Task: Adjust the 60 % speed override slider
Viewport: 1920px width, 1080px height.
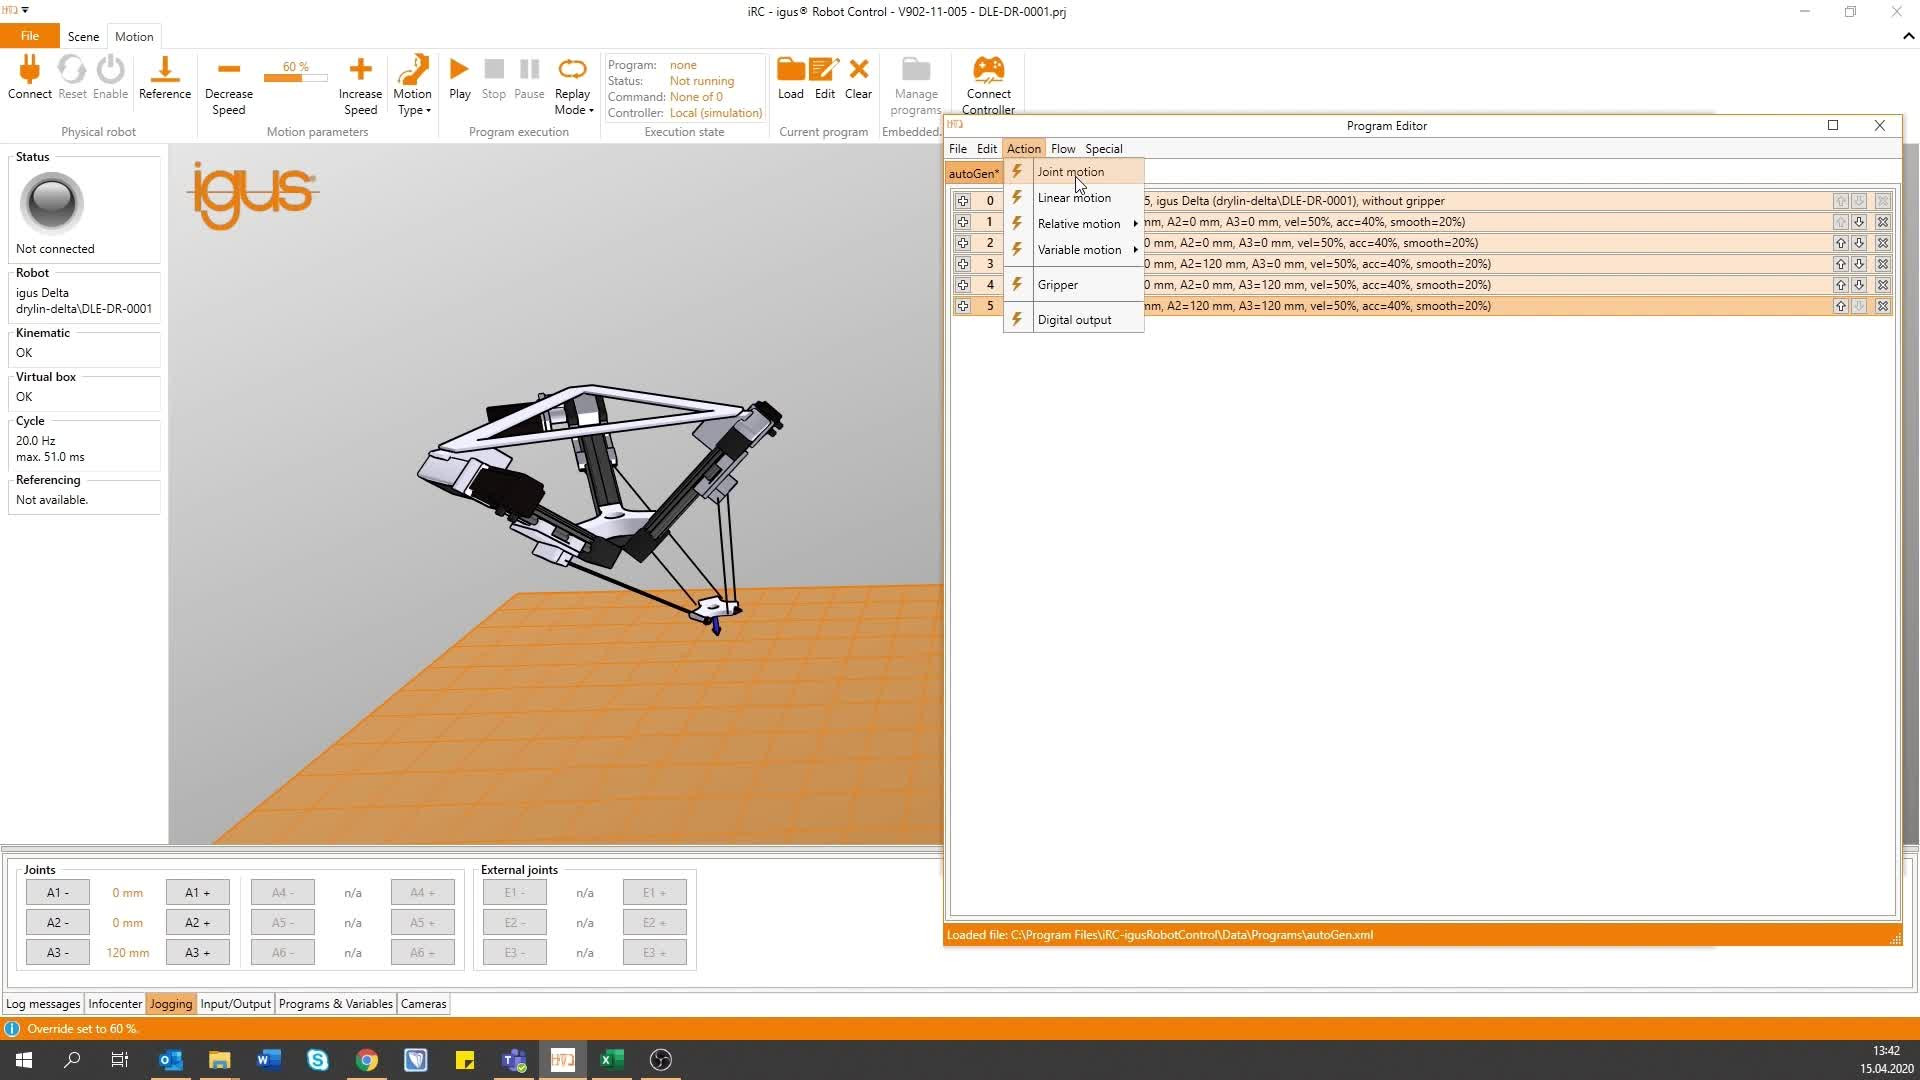Action: click(x=296, y=77)
